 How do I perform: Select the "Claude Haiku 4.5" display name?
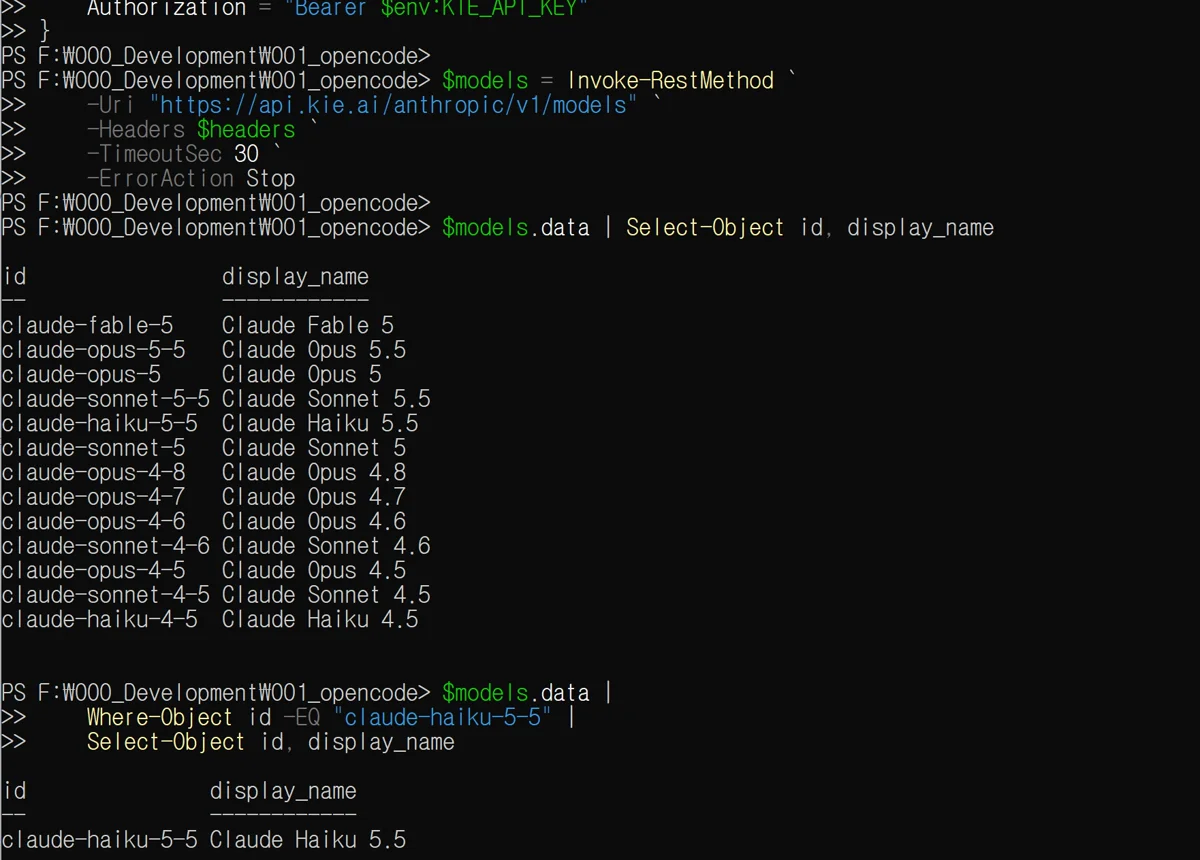pyautogui.click(x=320, y=620)
